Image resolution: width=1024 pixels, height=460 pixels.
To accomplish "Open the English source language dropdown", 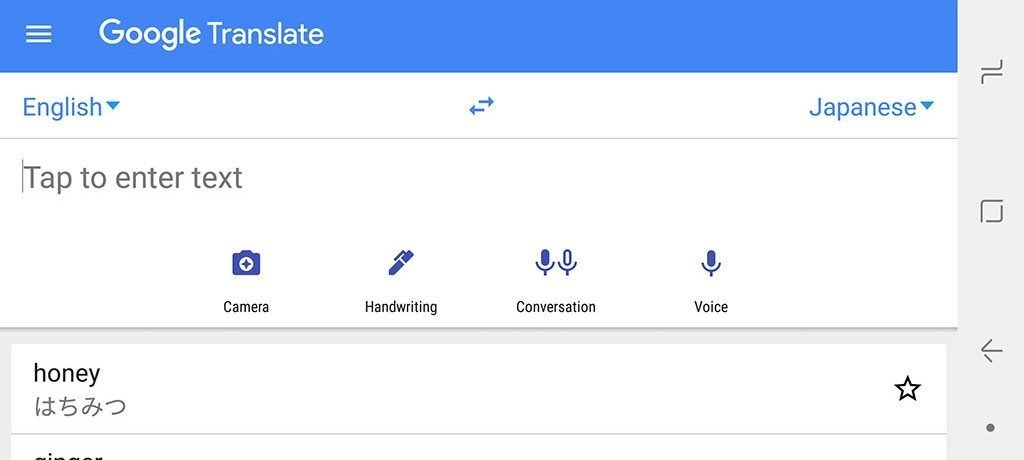I will [71, 107].
